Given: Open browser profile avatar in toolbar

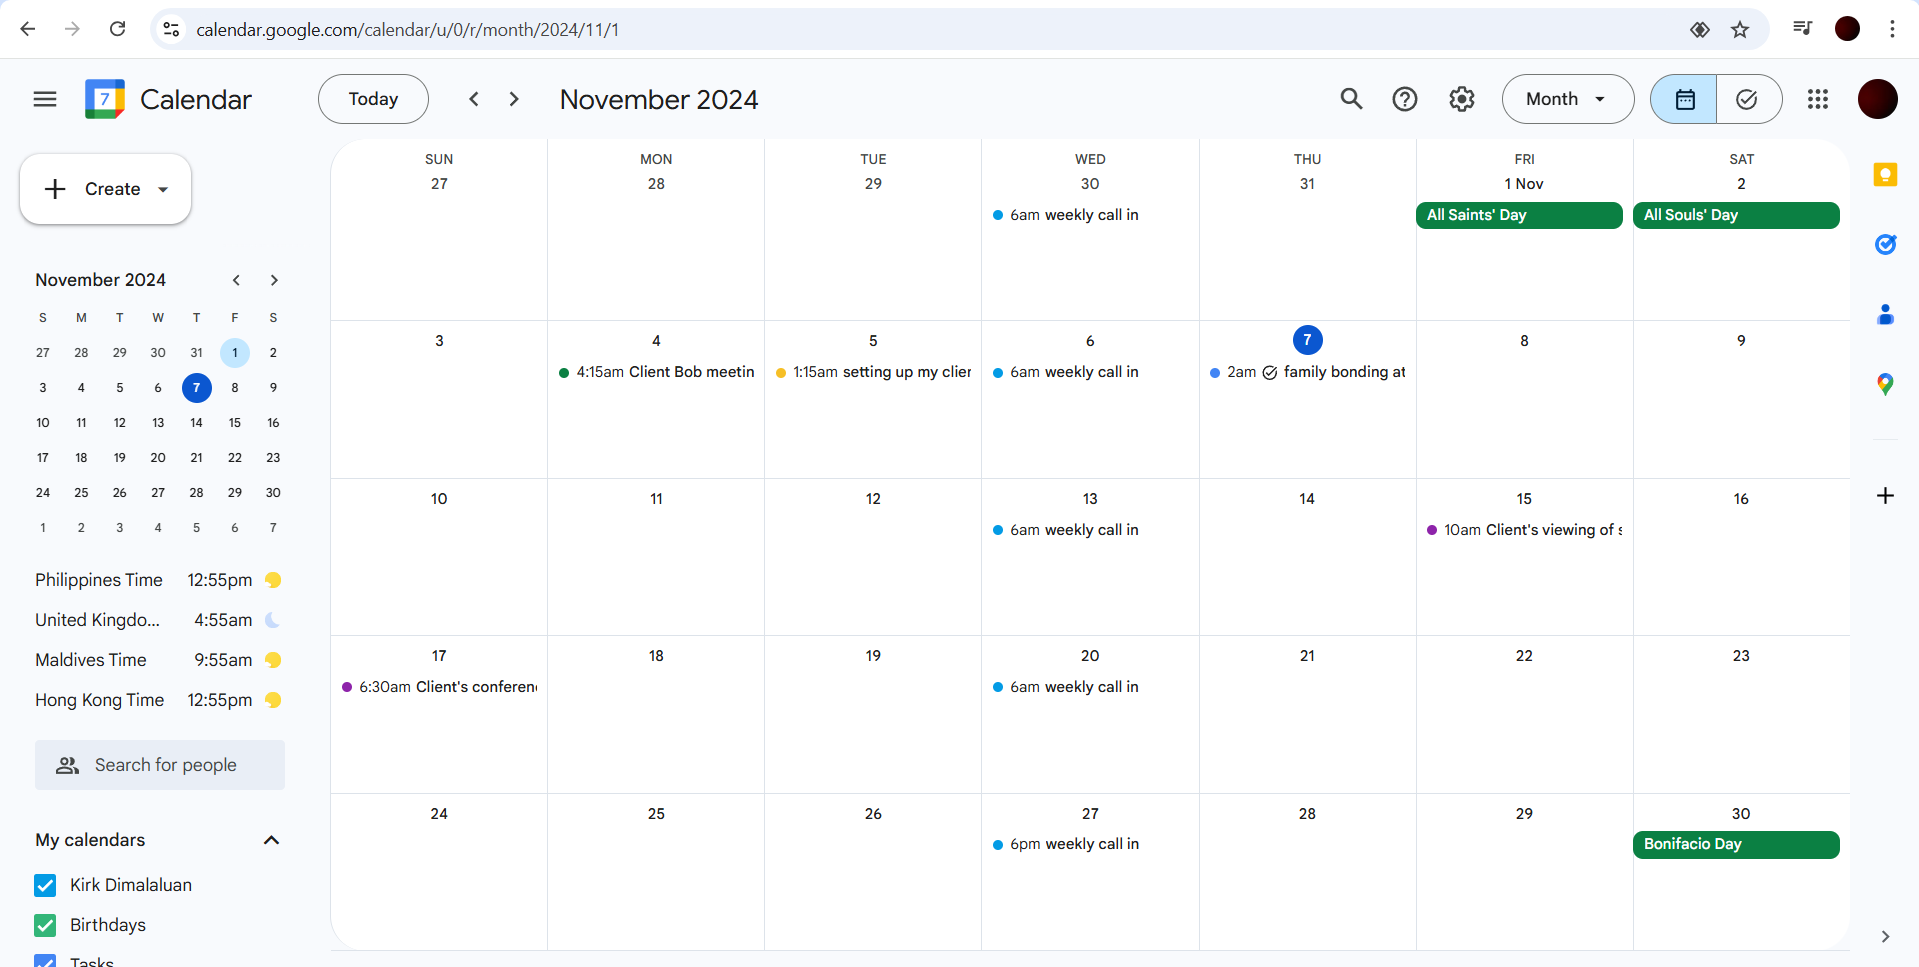Looking at the screenshot, I should point(1847,29).
